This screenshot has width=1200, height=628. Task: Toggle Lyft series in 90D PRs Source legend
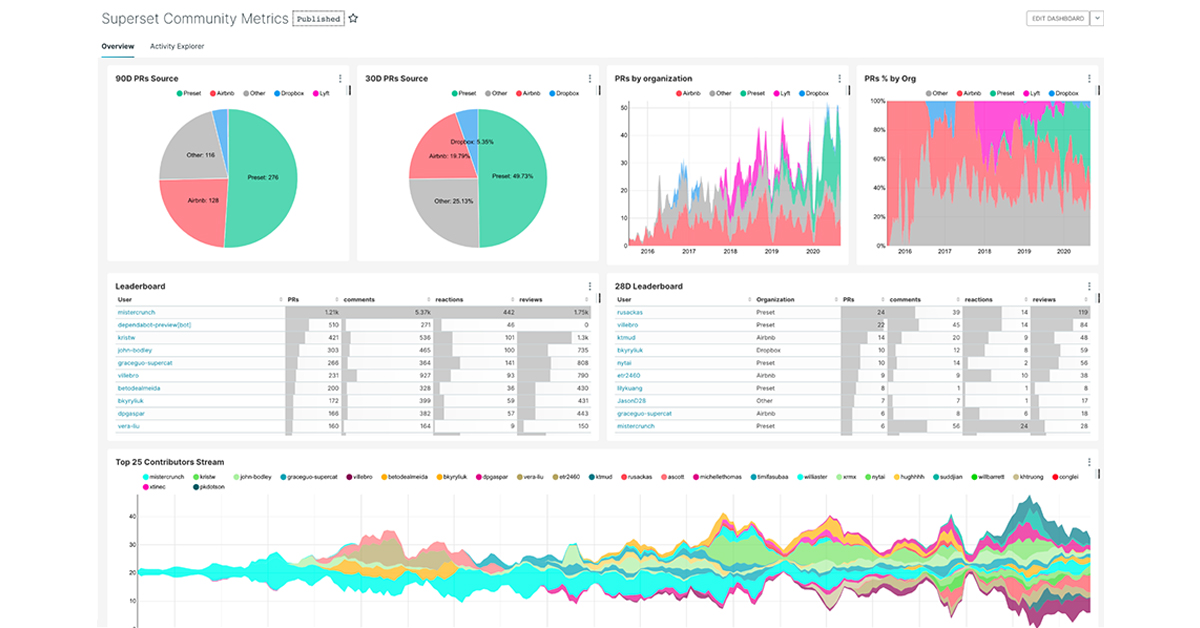[x=321, y=93]
